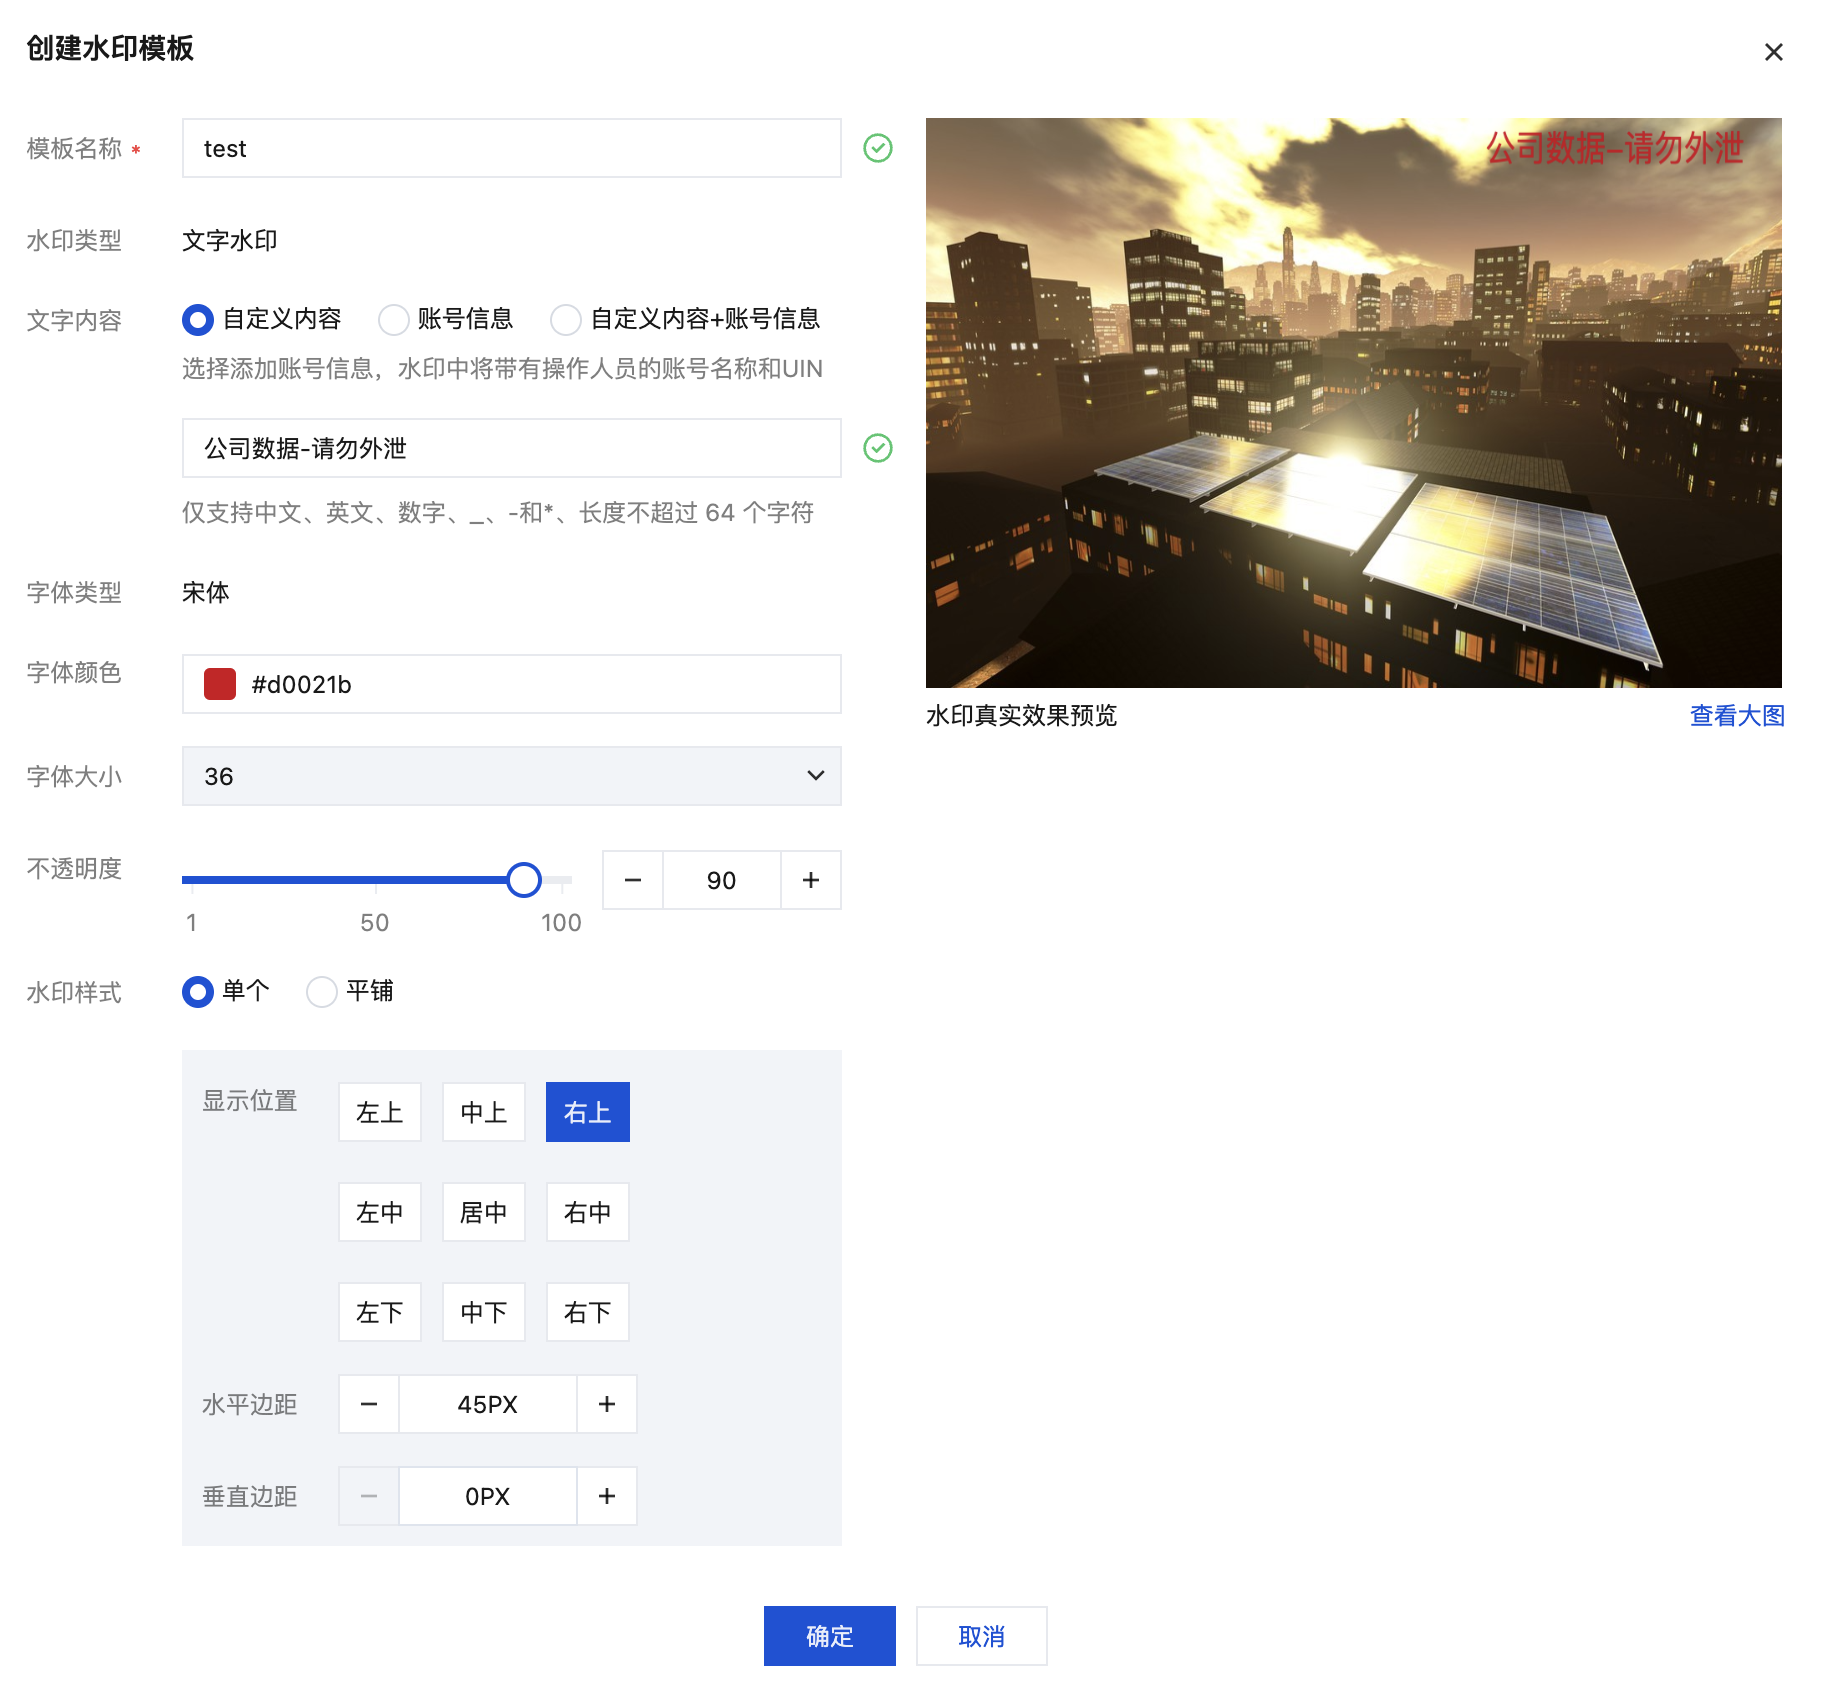Screen dimensions: 1822x1694
Task: Set display position to 右上
Action: (588, 1112)
